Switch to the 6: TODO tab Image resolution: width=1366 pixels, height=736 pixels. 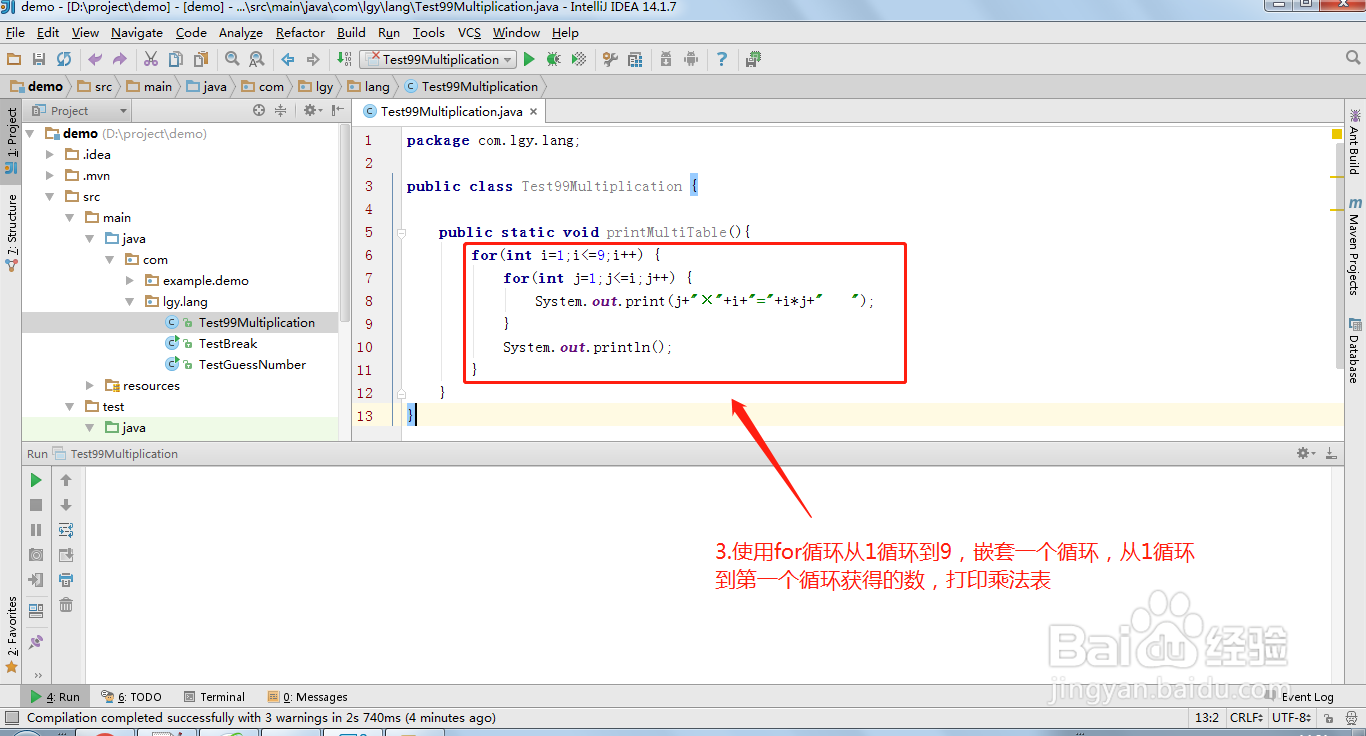pyautogui.click(x=132, y=697)
